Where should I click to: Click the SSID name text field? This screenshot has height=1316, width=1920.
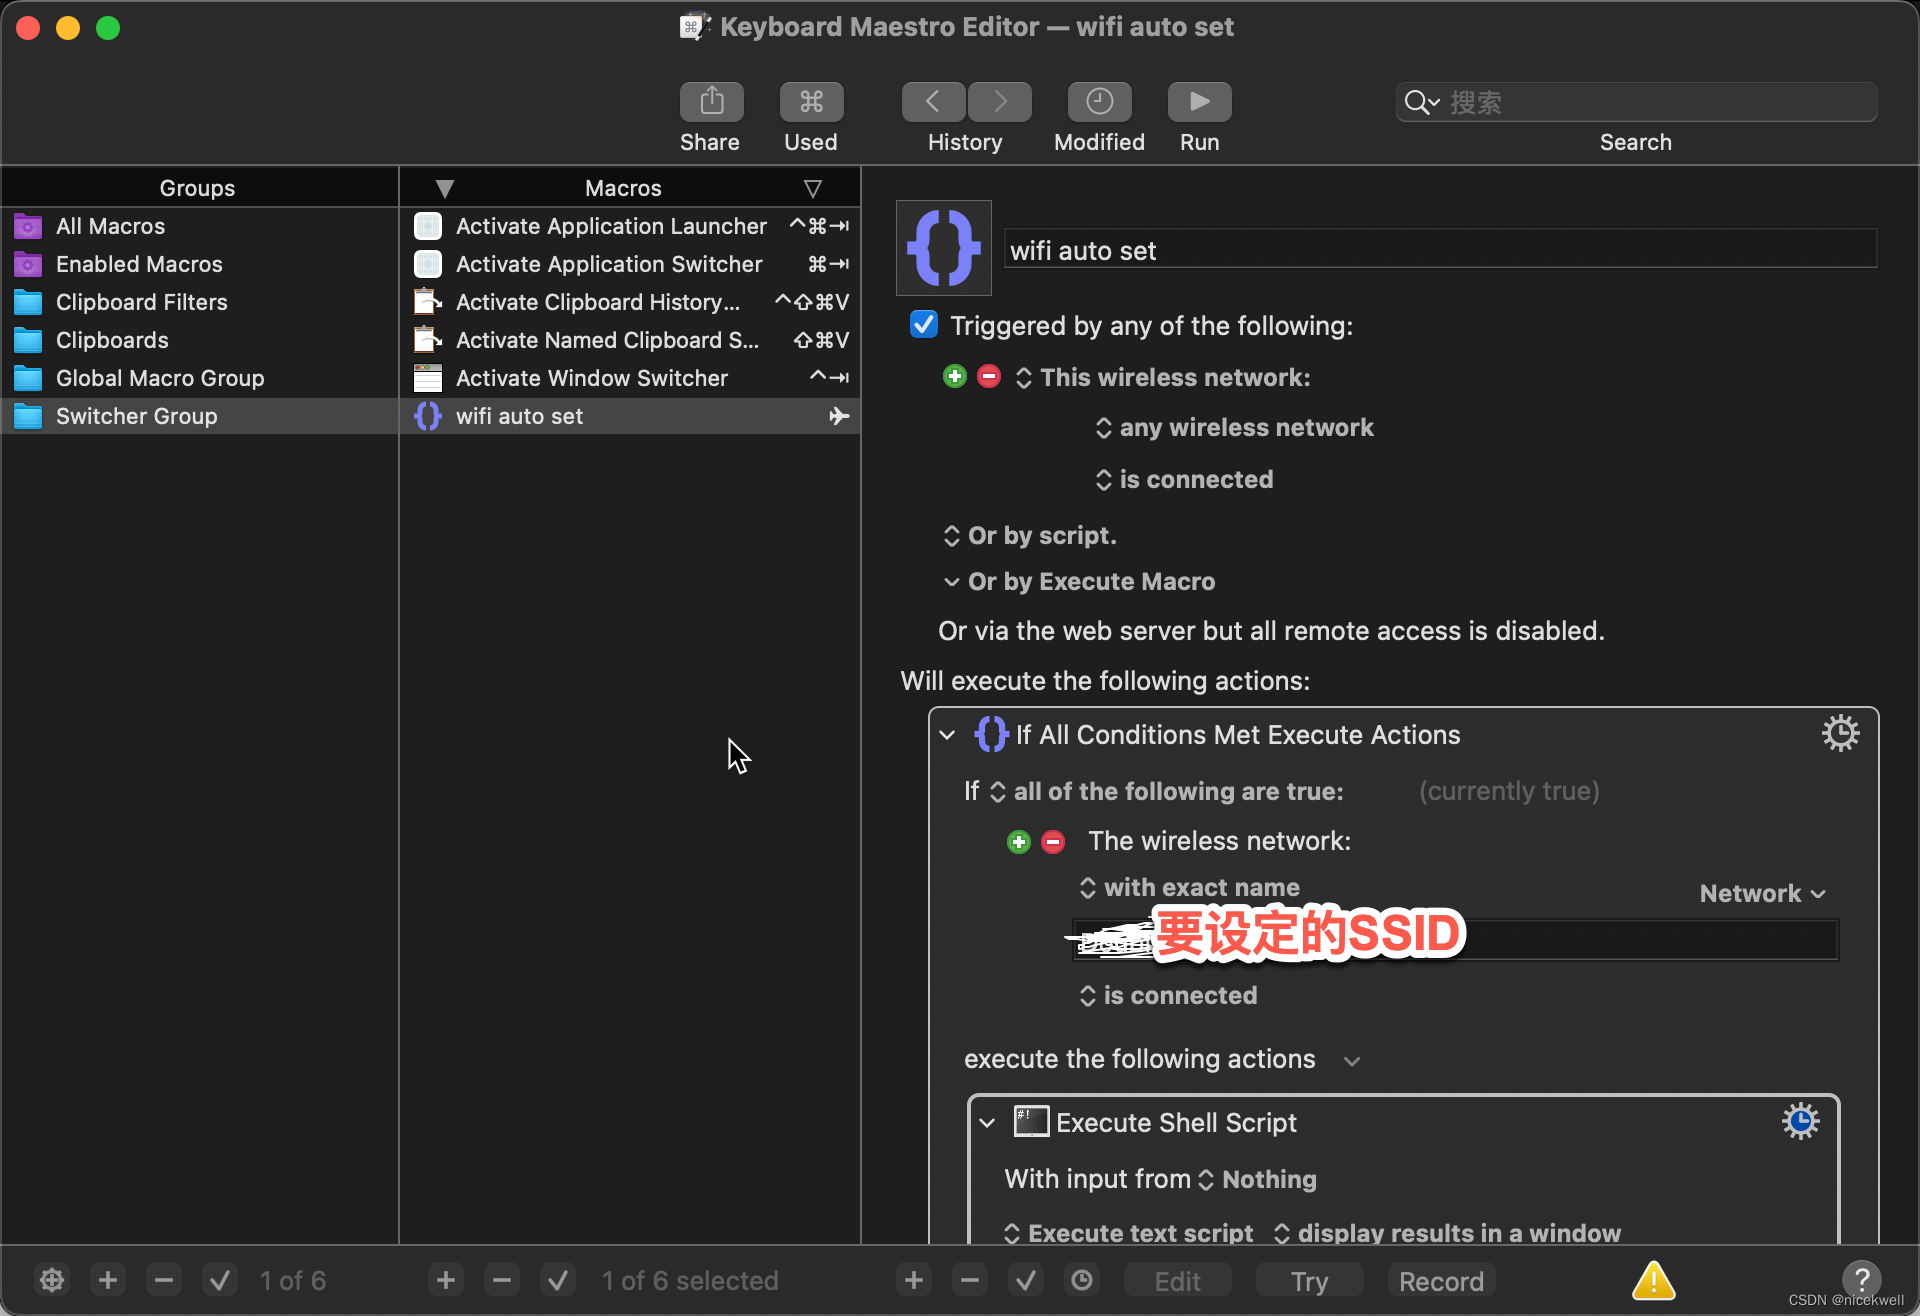[x=1456, y=938]
